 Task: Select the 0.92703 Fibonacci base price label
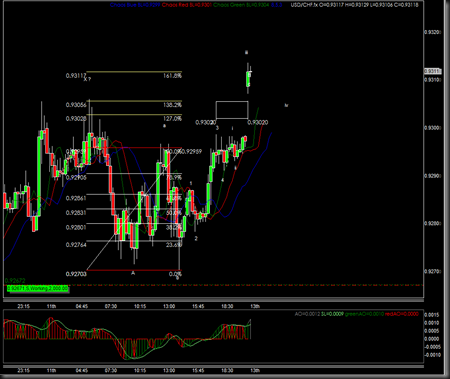(x=76, y=274)
